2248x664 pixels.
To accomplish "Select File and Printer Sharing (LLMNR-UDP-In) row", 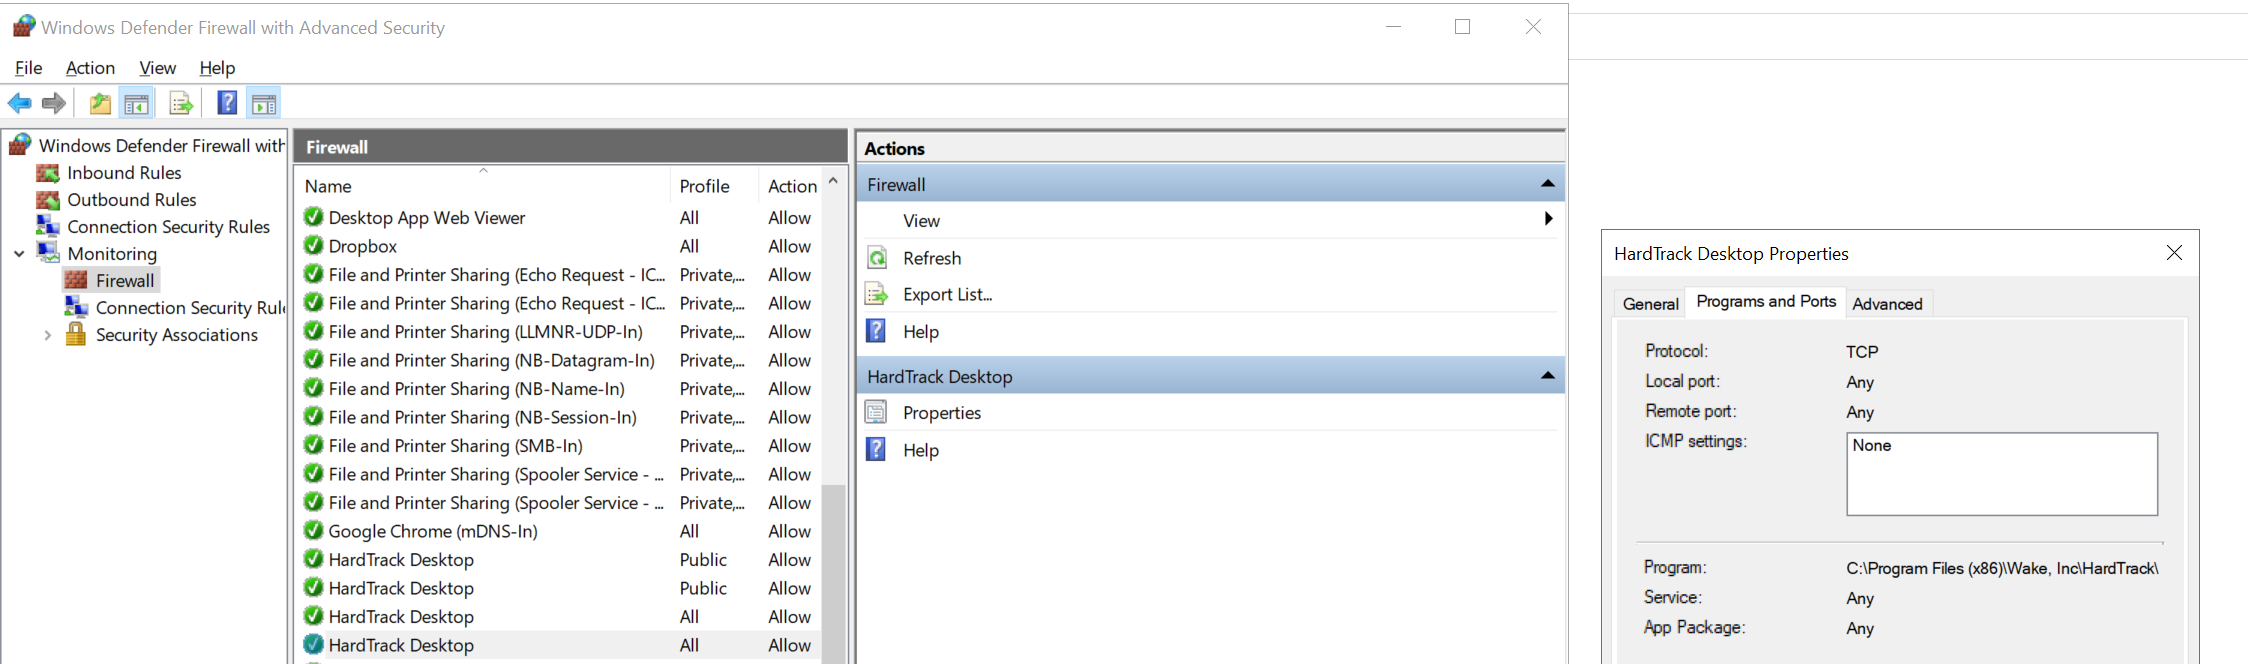I will 560,331.
